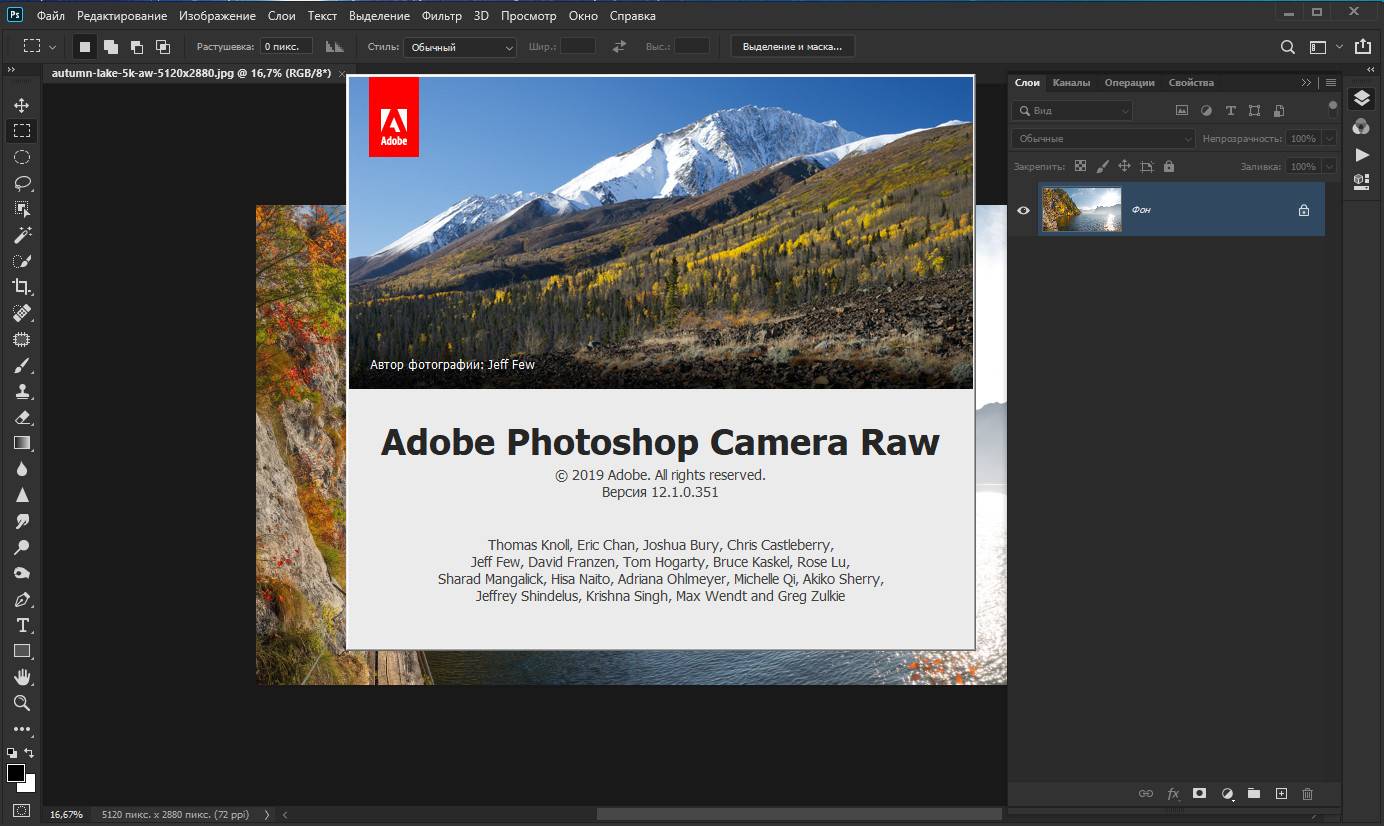Toggle lock transparent pixels in Layers panel
The image size is (1384, 826).
click(x=1080, y=166)
